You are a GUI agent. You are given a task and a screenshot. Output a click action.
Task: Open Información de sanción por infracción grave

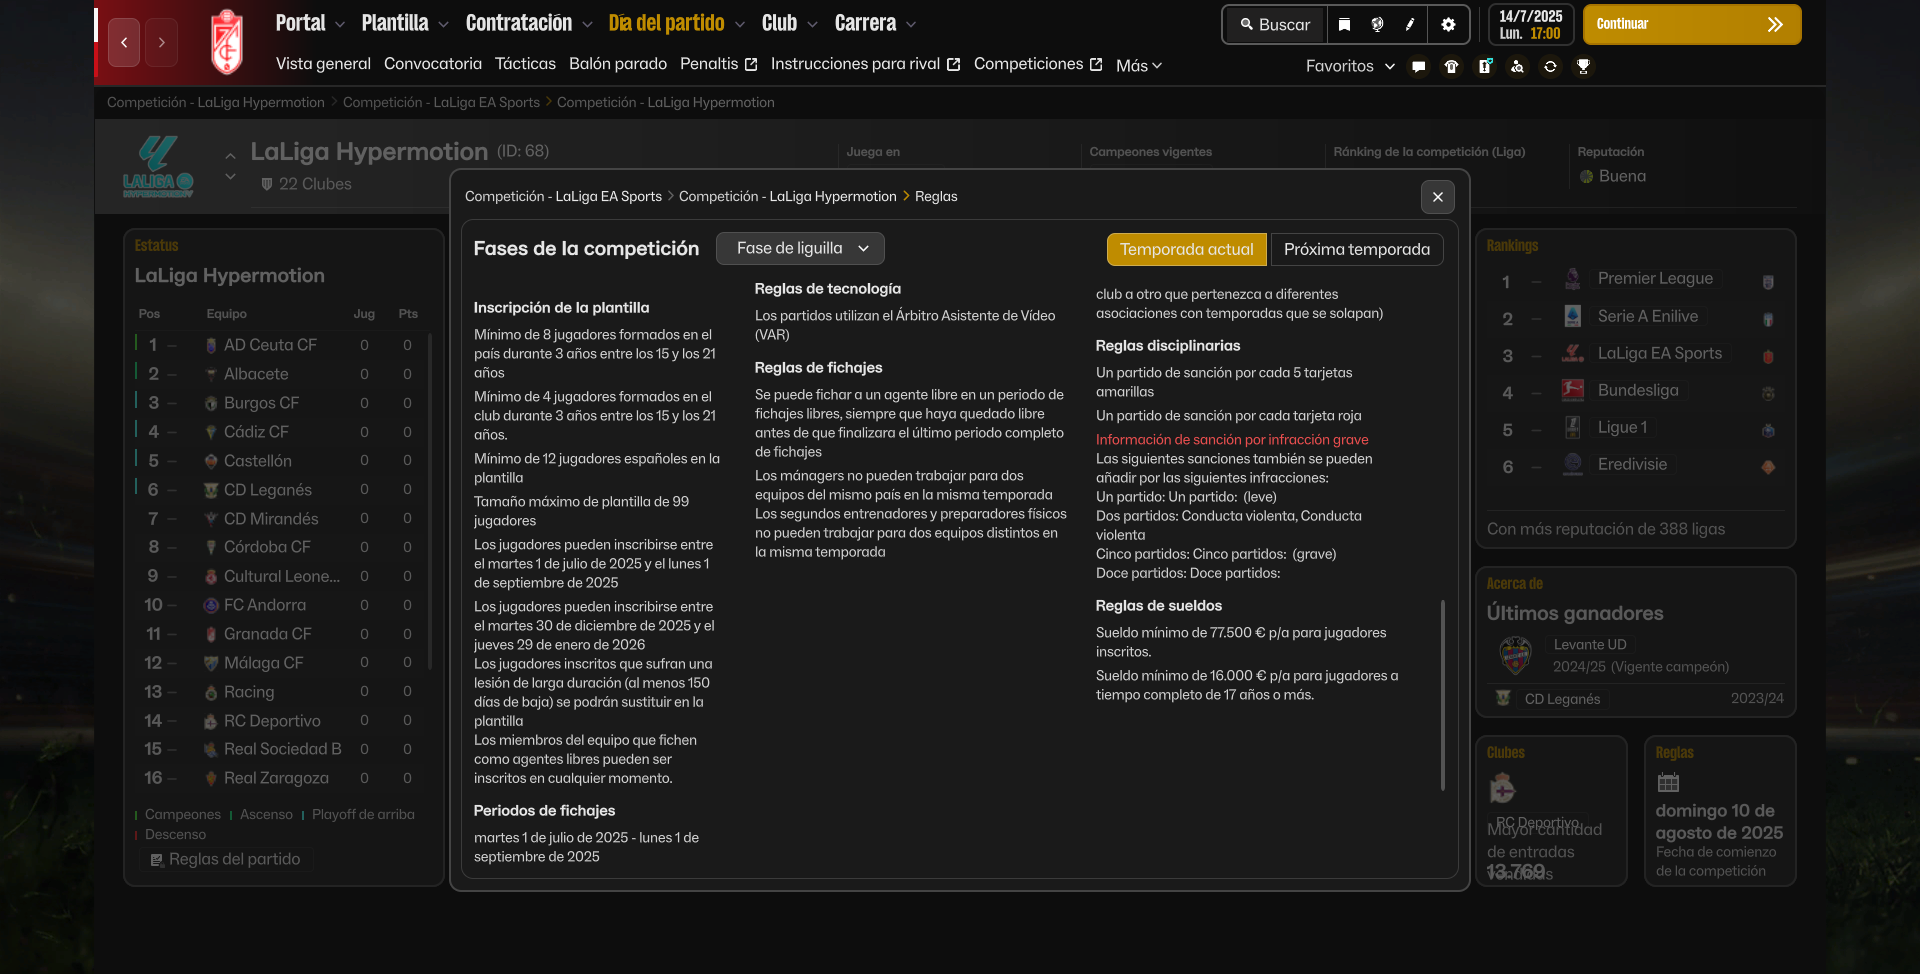click(1231, 440)
